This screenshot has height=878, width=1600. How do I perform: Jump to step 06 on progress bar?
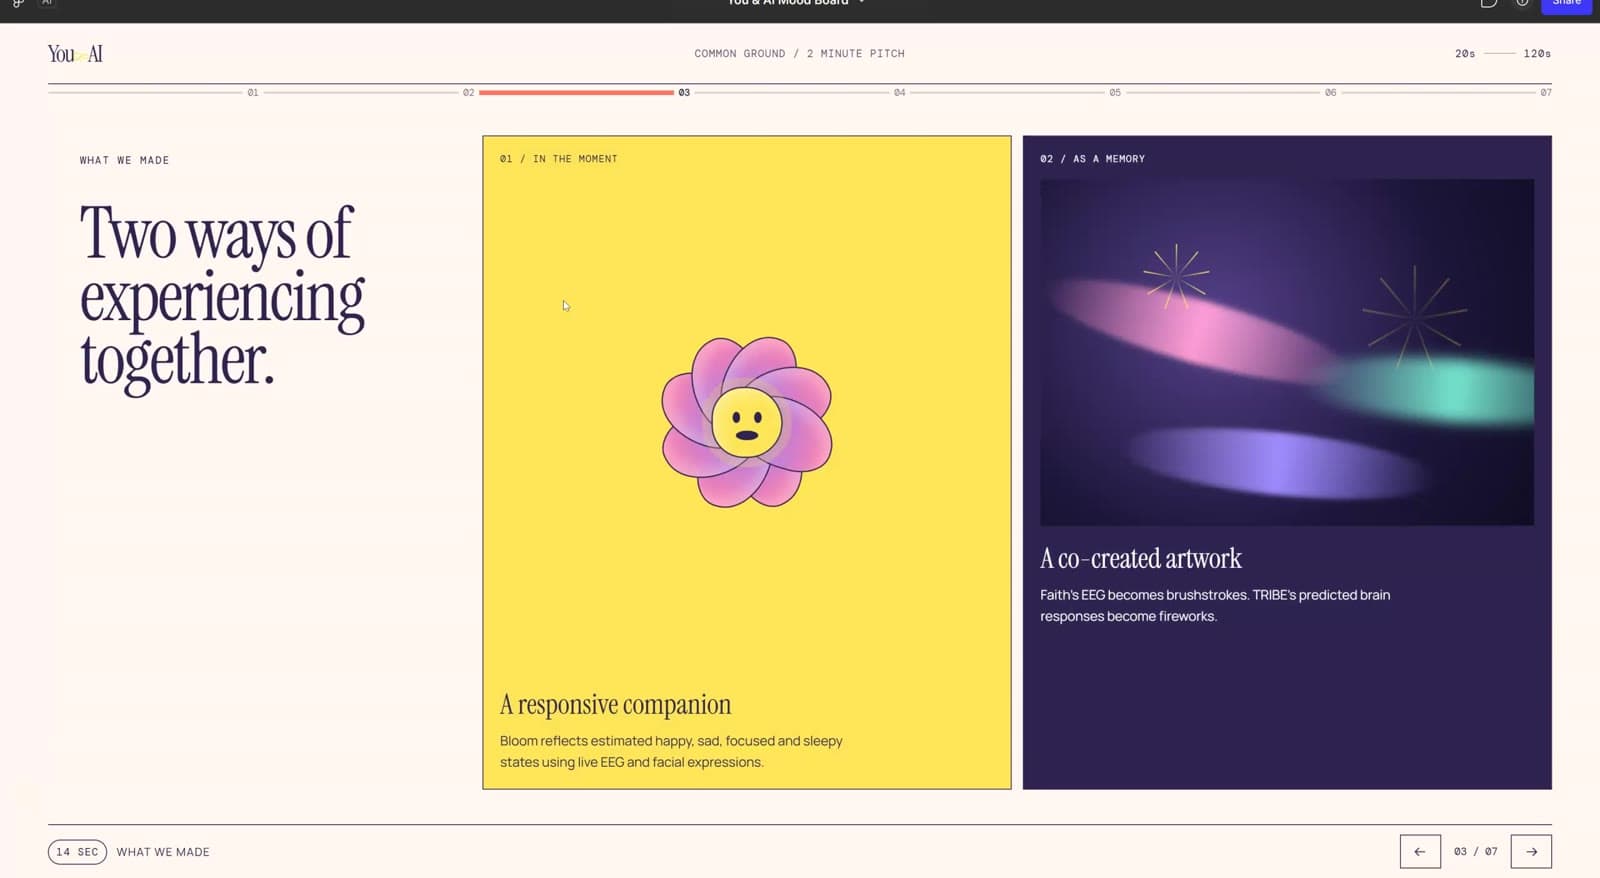[x=1330, y=92]
